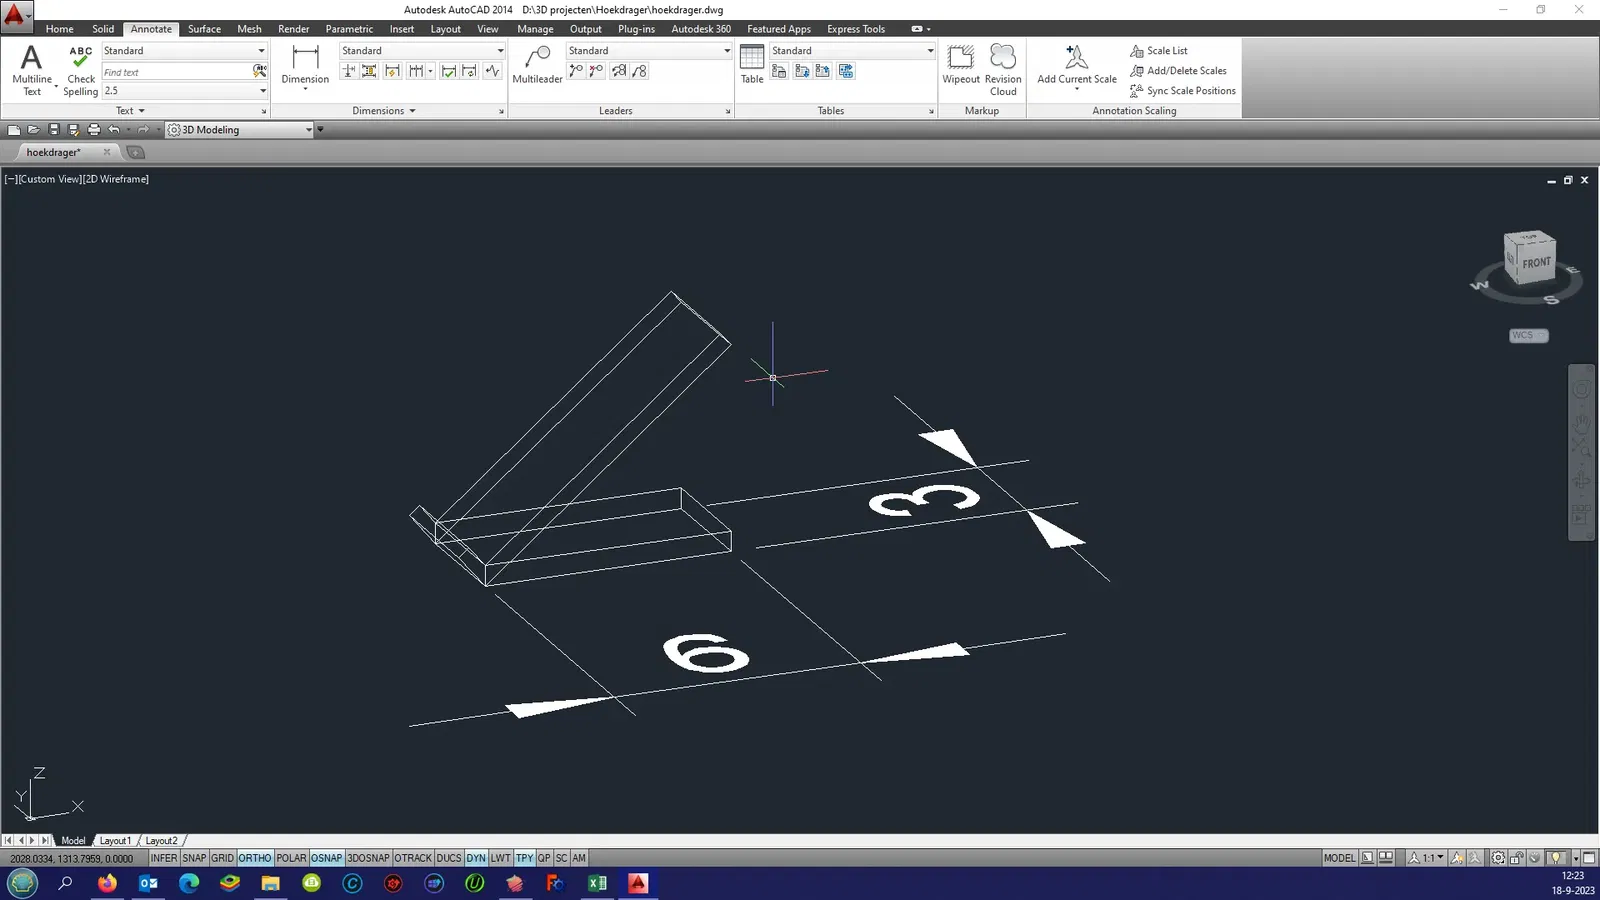Click the viewport Custom View label
Image resolution: width=1600 pixels, height=900 pixels.
click(x=50, y=179)
